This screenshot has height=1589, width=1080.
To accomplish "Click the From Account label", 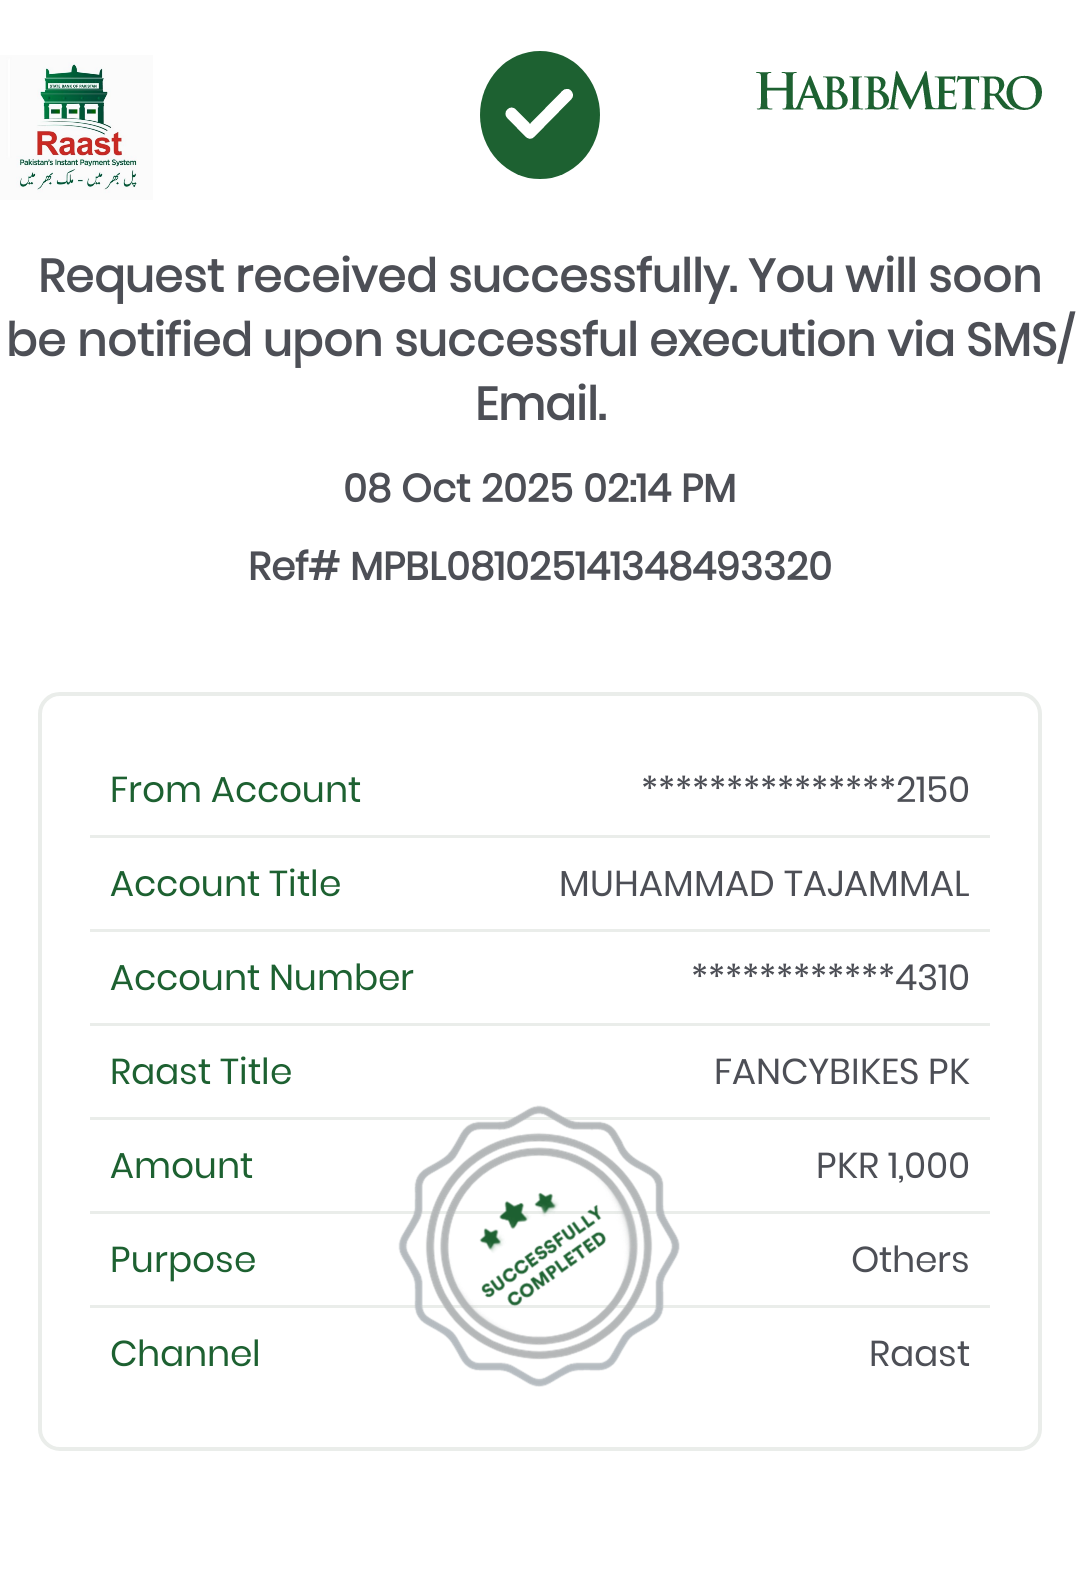I will point(235,790).
